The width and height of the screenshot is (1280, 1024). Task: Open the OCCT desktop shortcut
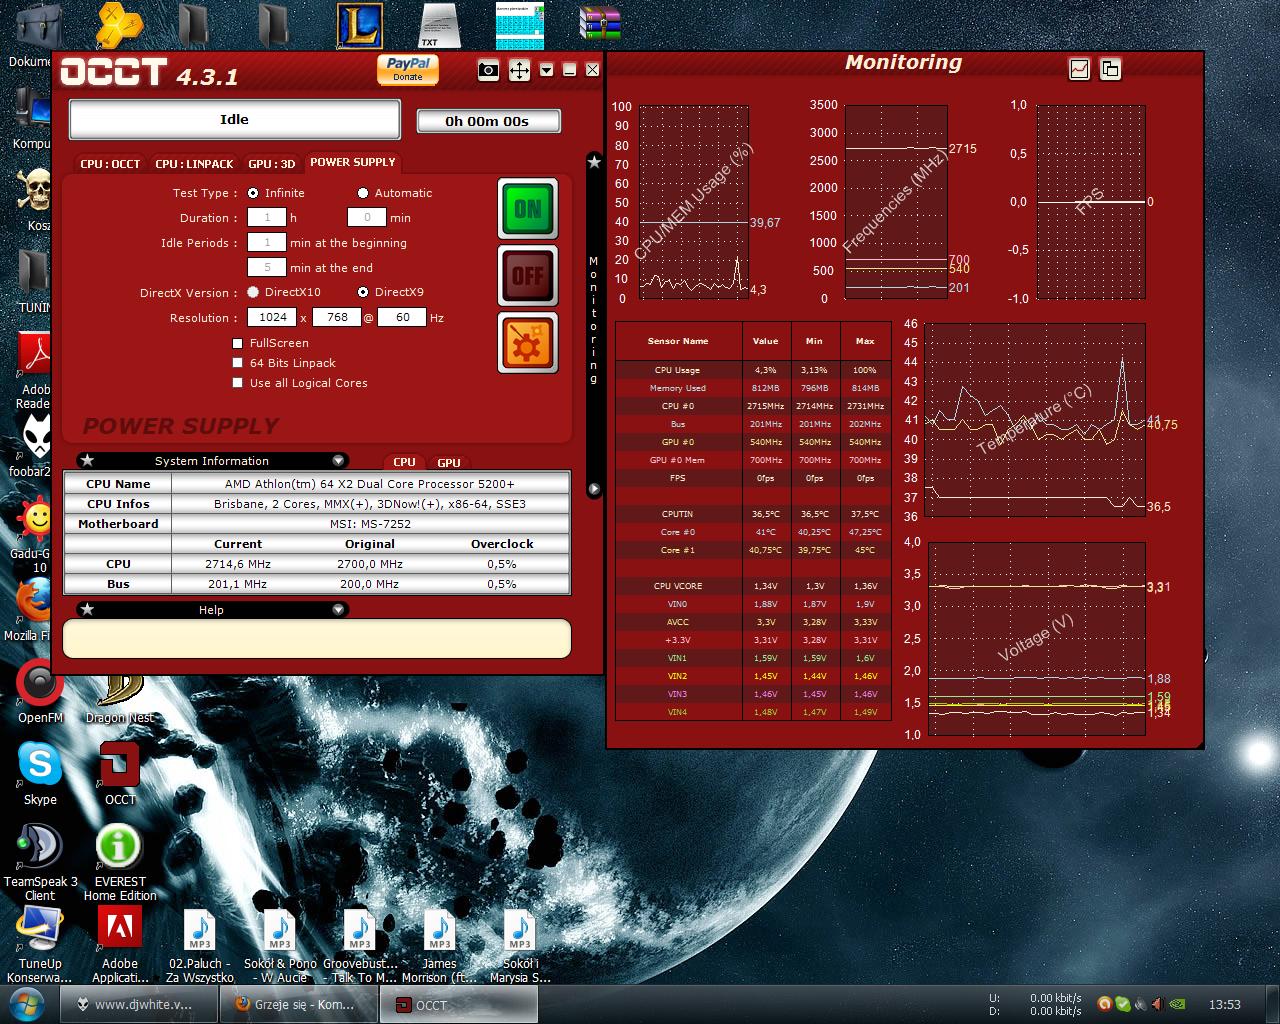pos(120,774)
